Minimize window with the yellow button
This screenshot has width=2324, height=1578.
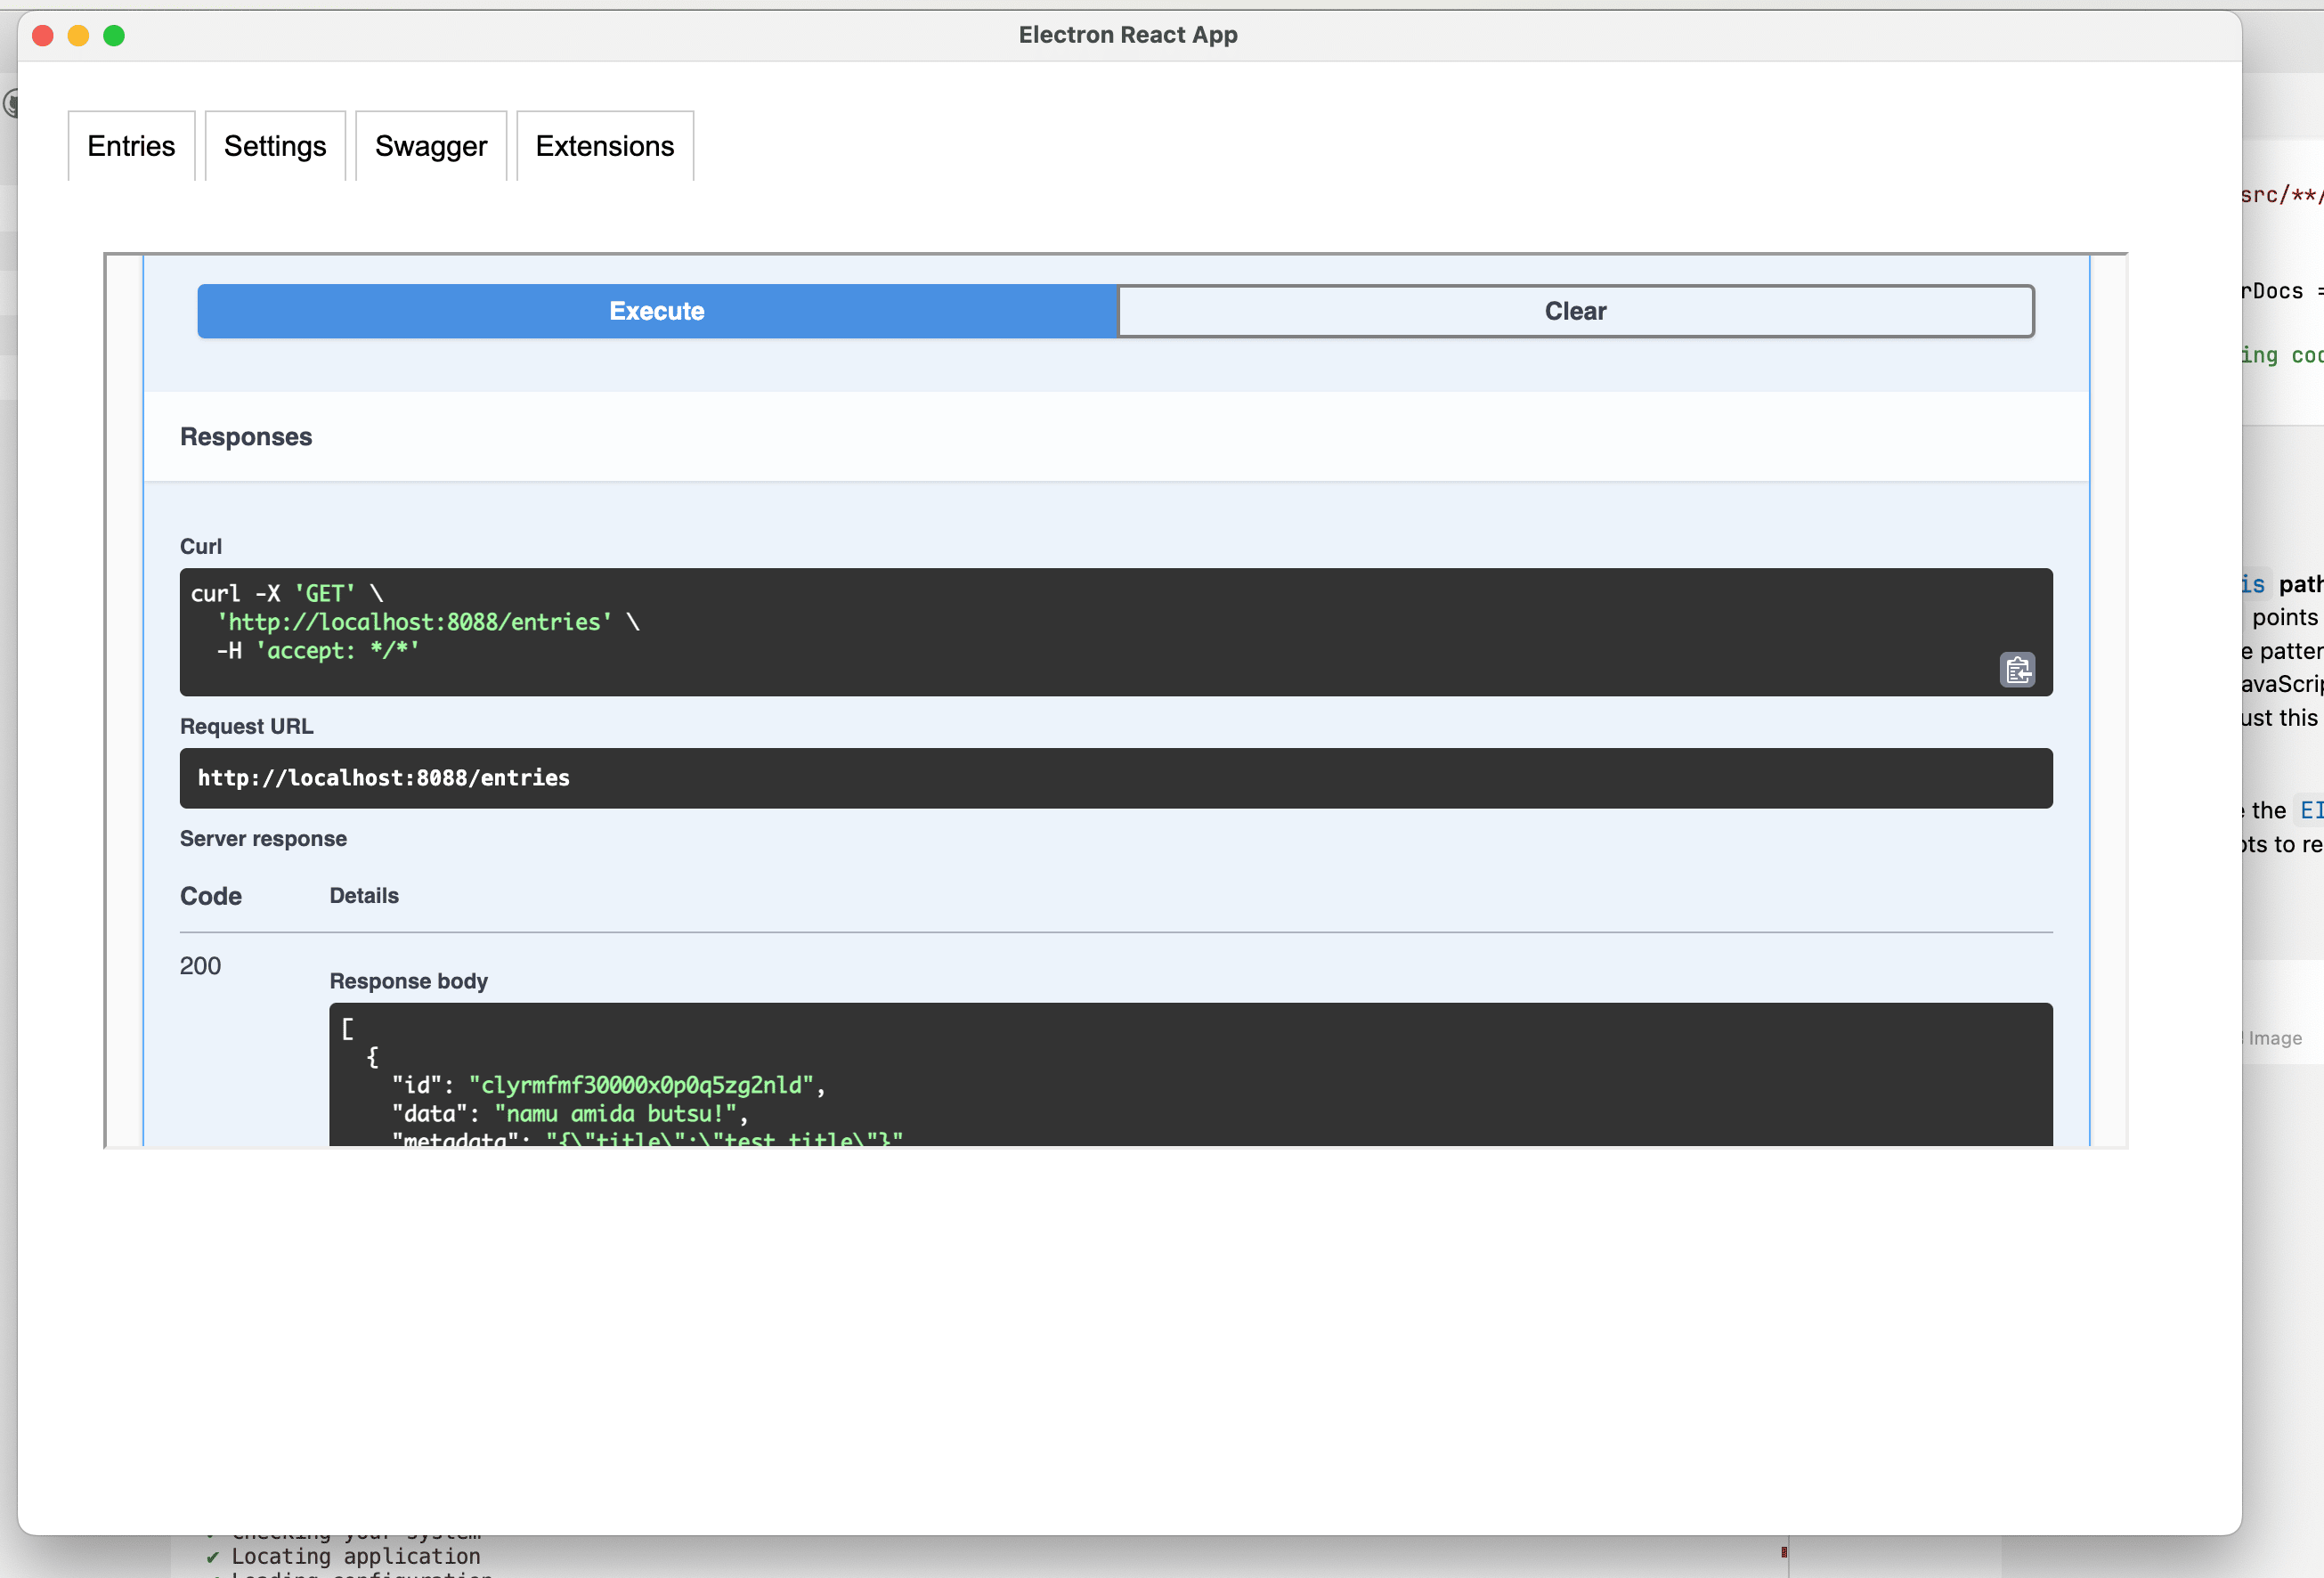click(78, 36)
